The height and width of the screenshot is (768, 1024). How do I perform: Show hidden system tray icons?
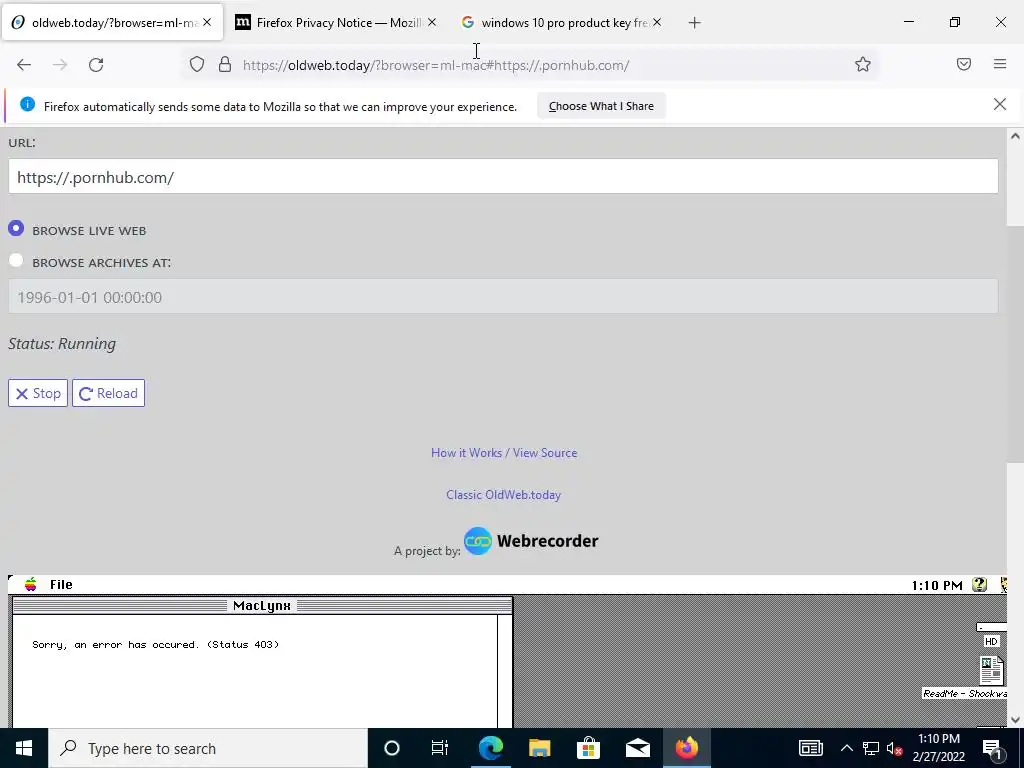tap(846, 748)
